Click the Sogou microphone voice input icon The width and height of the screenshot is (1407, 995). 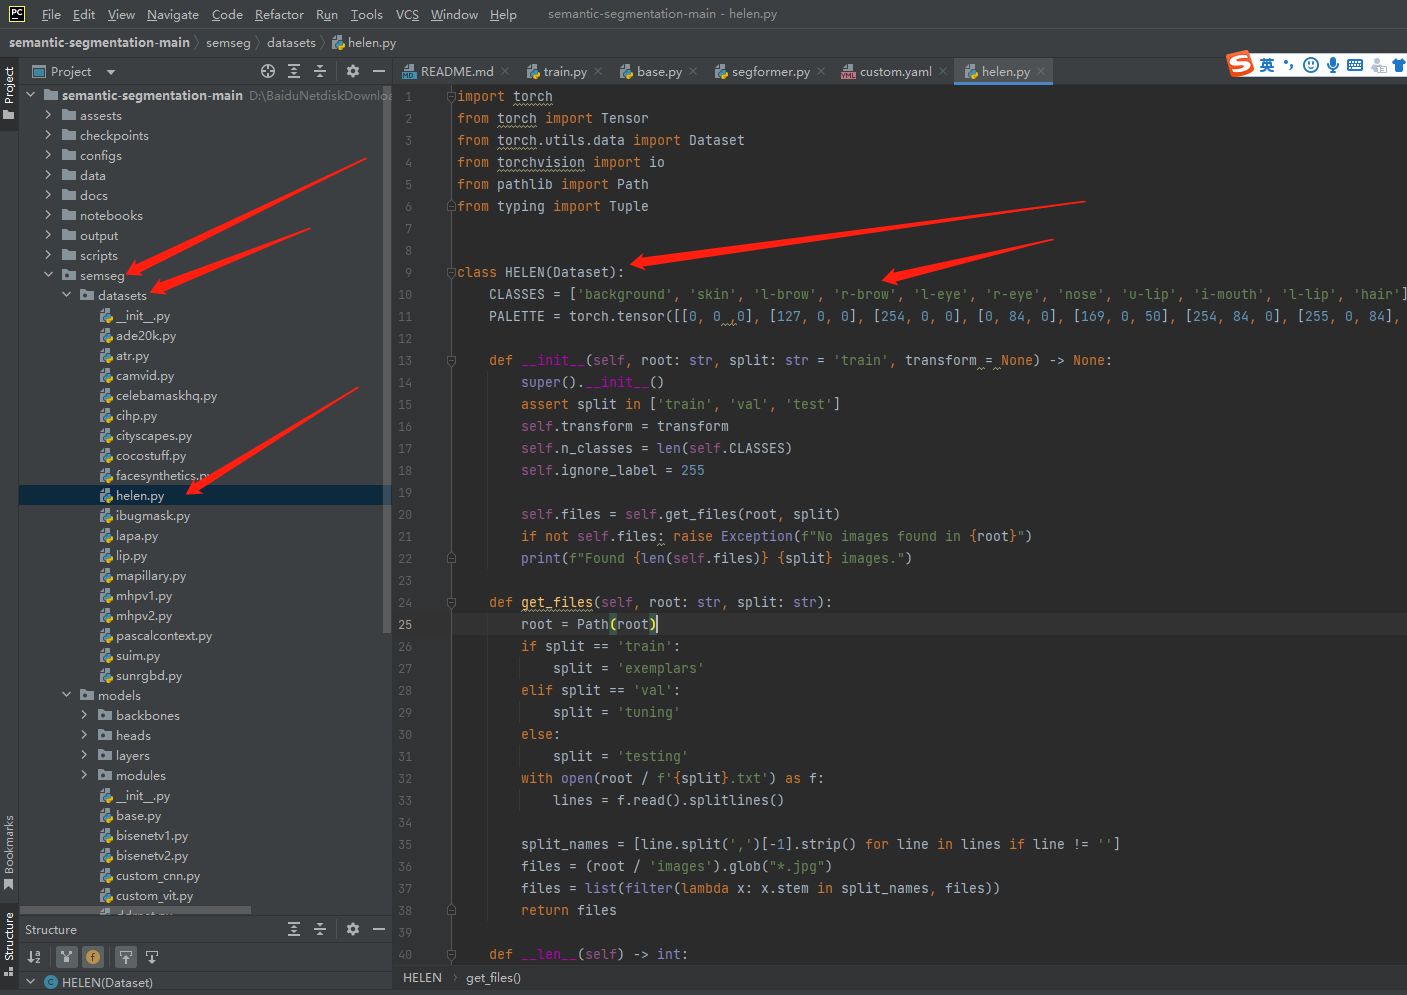(x=1333, y=65)
